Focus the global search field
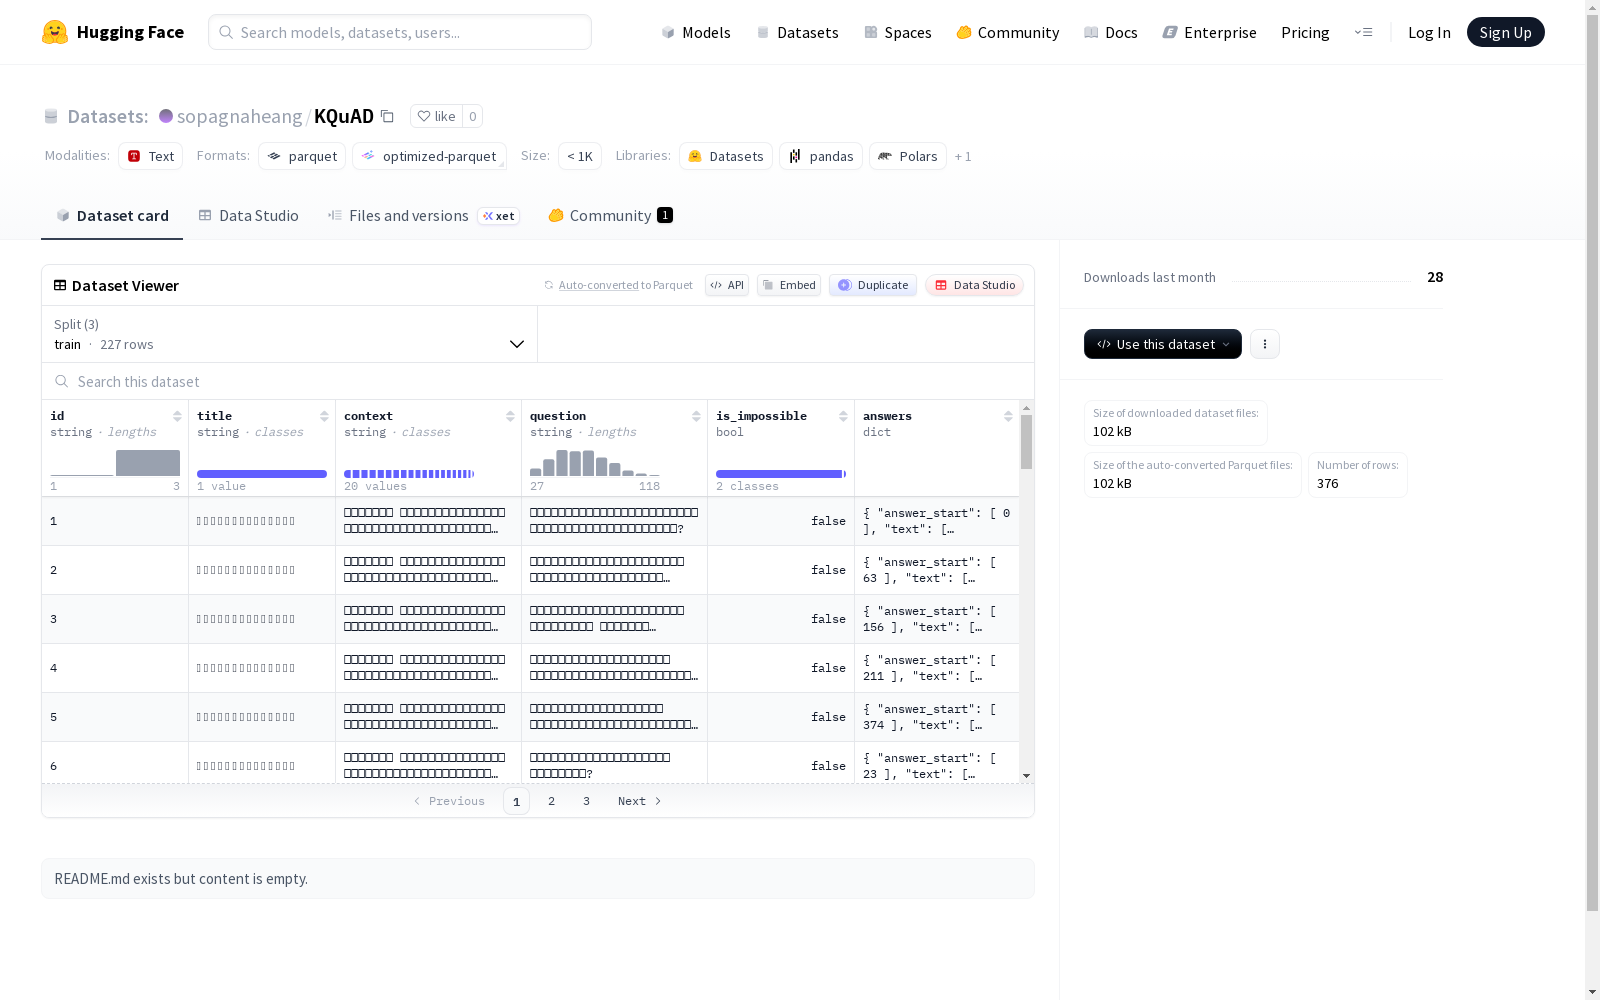Screen dimensions: 1600x1000 click(x=400, y=32)
